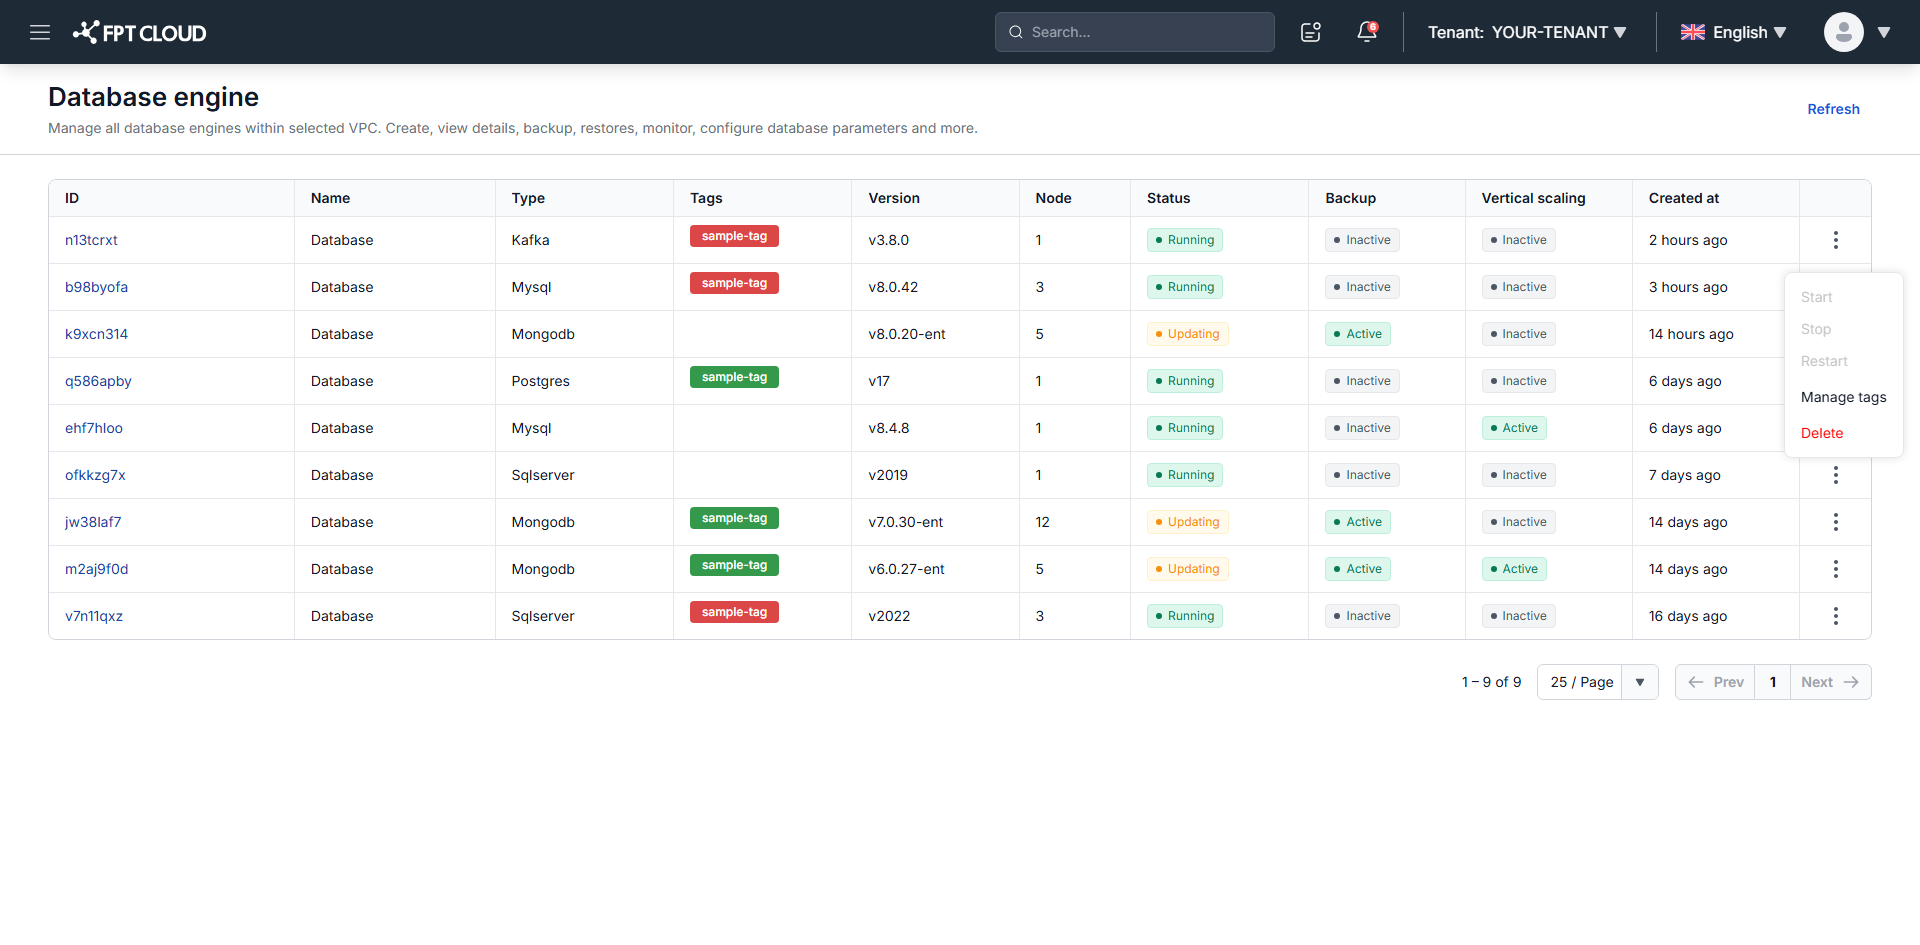Open the notifications bell
Viewport: 1920px width, 945px height.
click(1367, 32)
